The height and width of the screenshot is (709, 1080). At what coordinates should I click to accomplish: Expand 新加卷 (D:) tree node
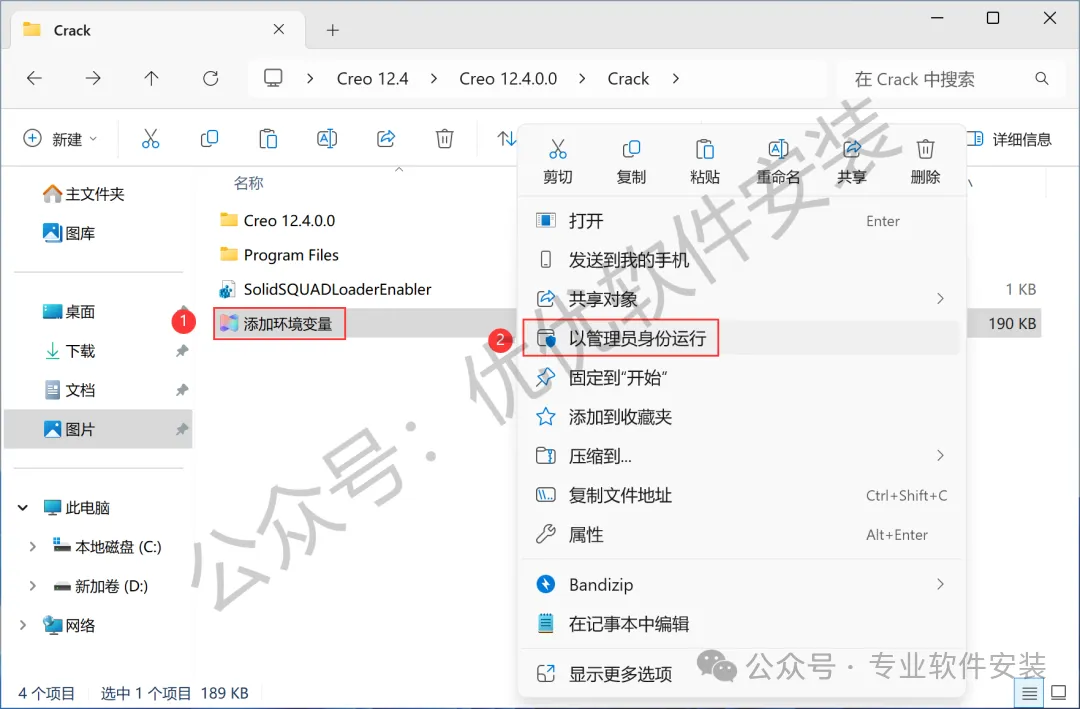coord(32,586)
